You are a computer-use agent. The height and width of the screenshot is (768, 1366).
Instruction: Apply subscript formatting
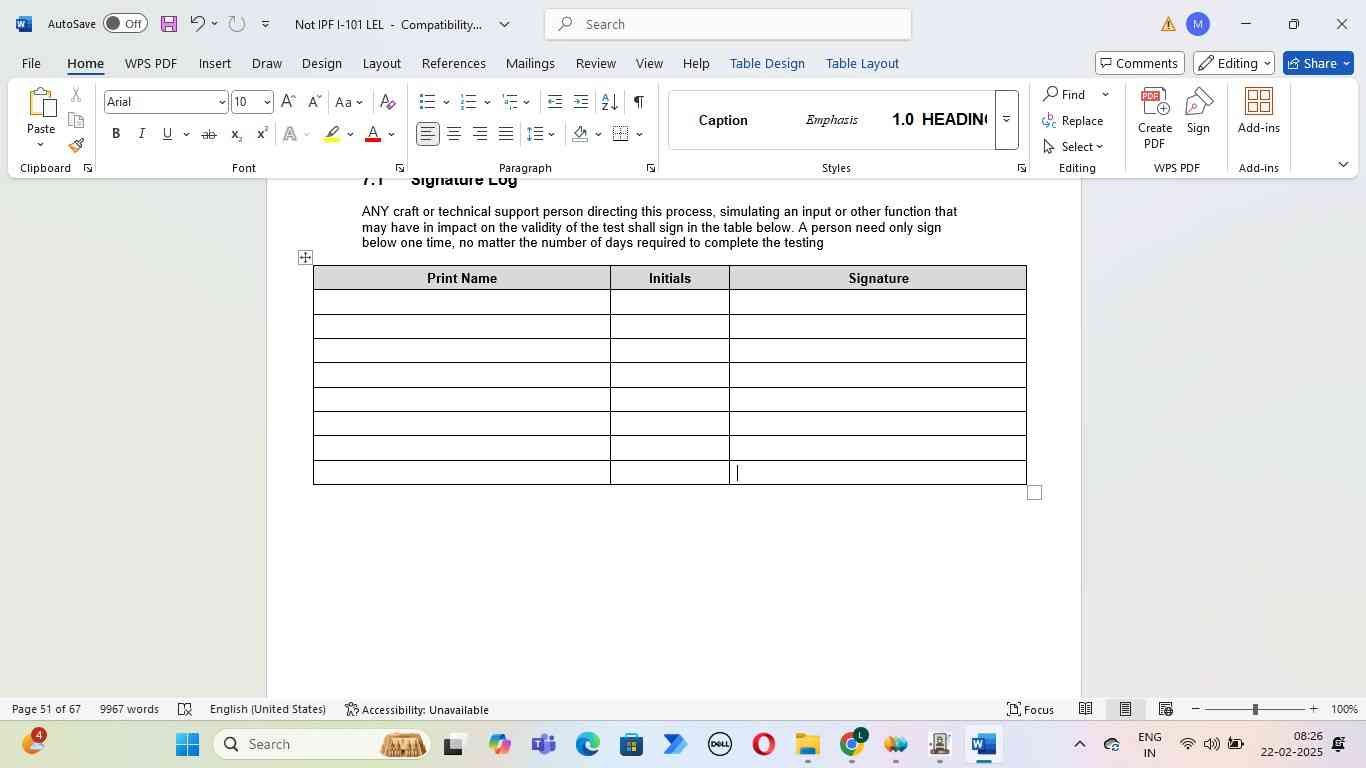tap(236, 134)
